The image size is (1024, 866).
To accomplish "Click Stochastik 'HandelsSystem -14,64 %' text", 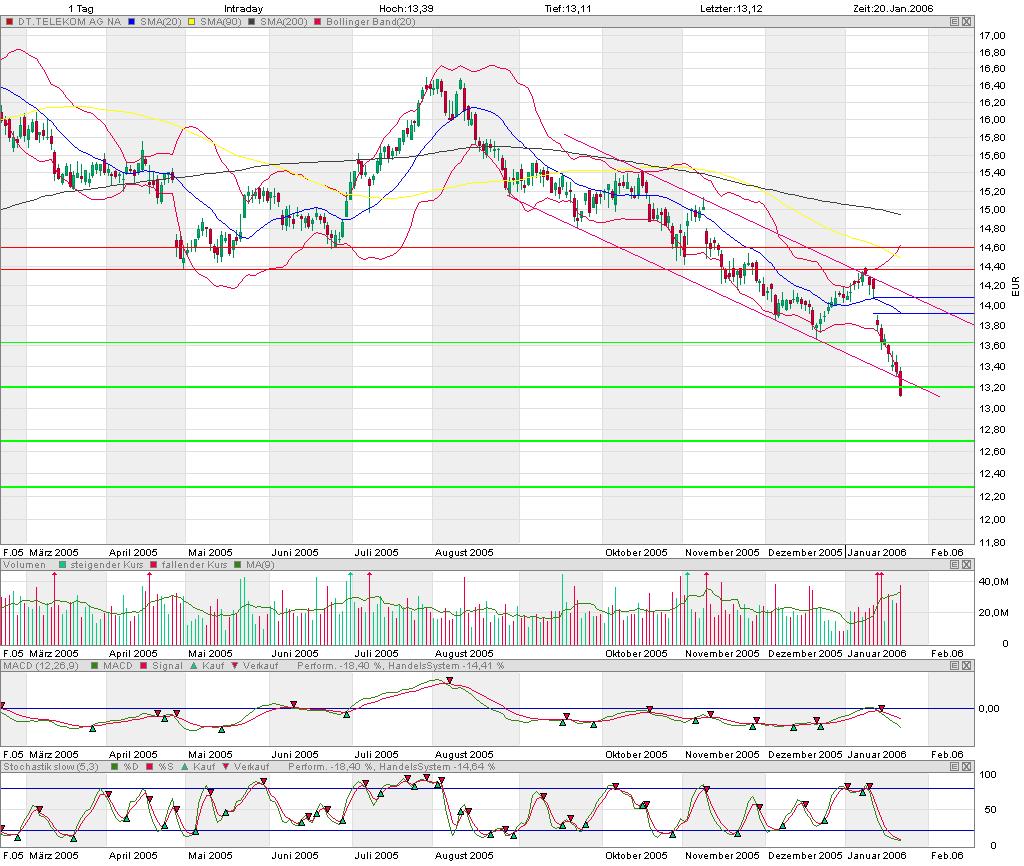I will pos(437,767).
